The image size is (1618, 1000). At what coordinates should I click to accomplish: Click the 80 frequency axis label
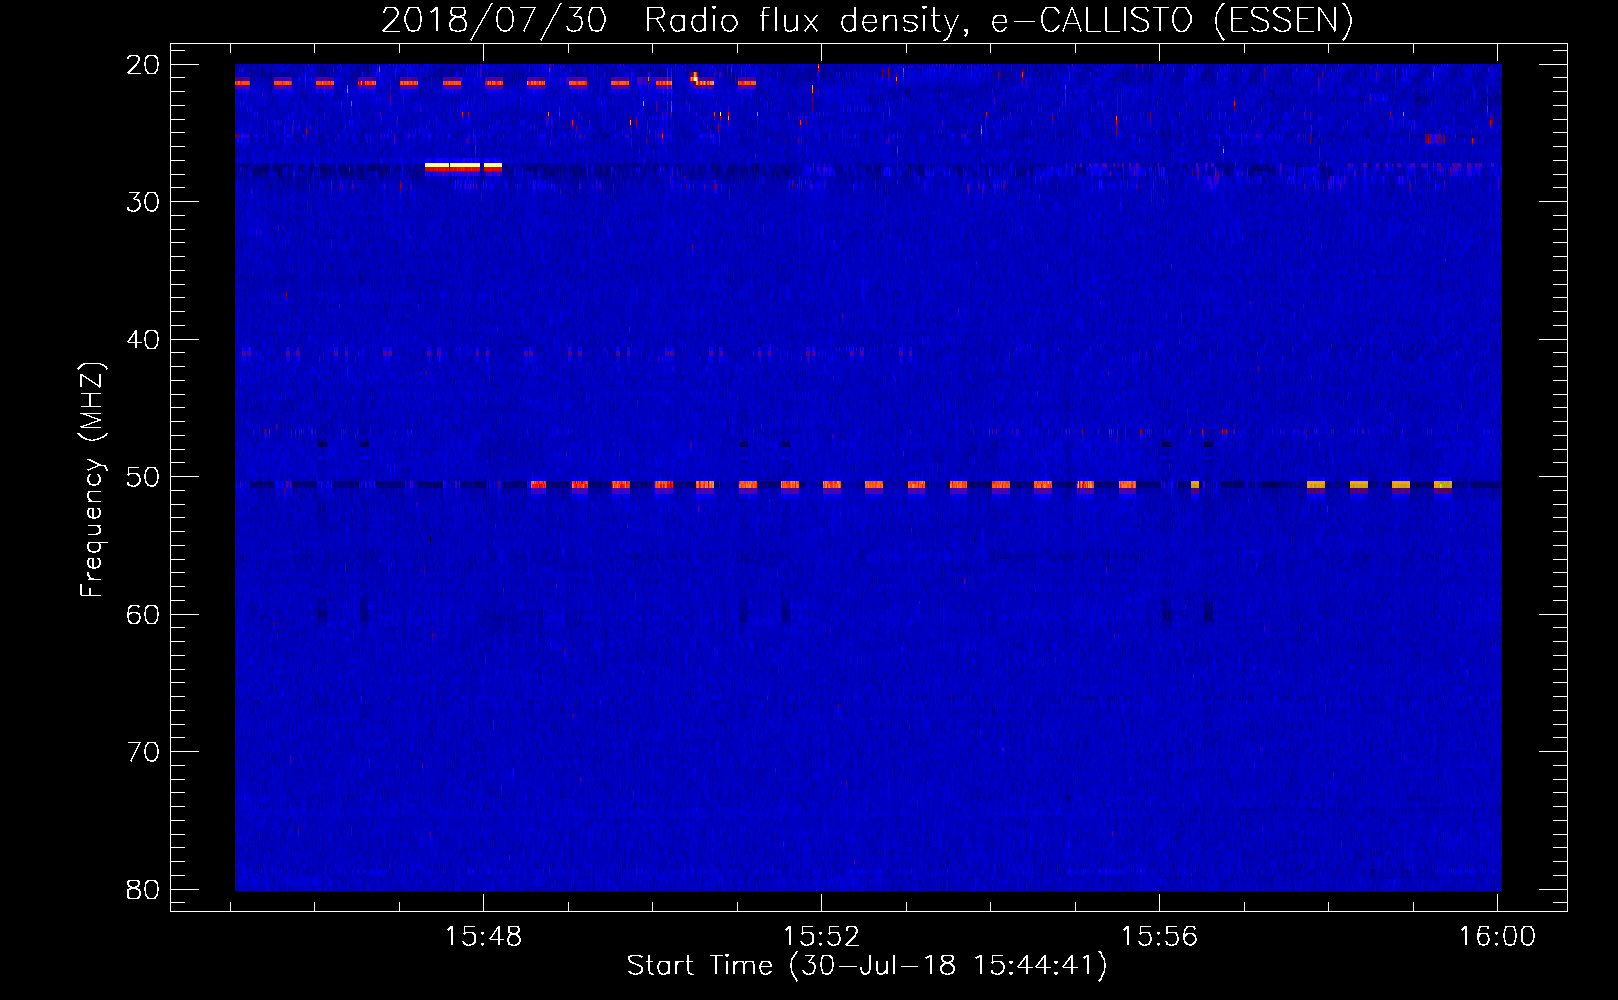click(143, 889)
